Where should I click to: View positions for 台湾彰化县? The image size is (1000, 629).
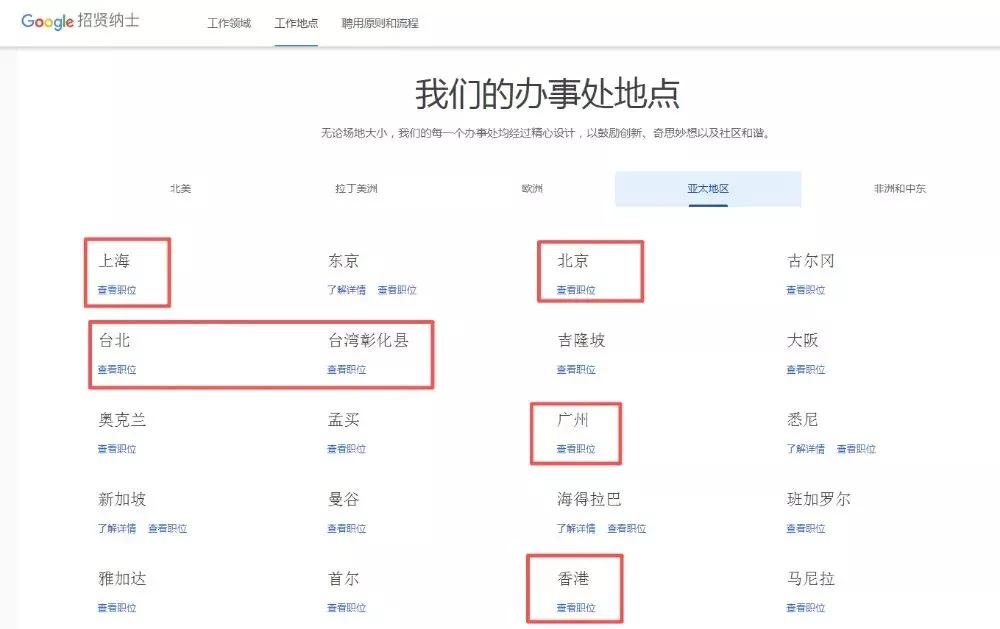(346, 370)
